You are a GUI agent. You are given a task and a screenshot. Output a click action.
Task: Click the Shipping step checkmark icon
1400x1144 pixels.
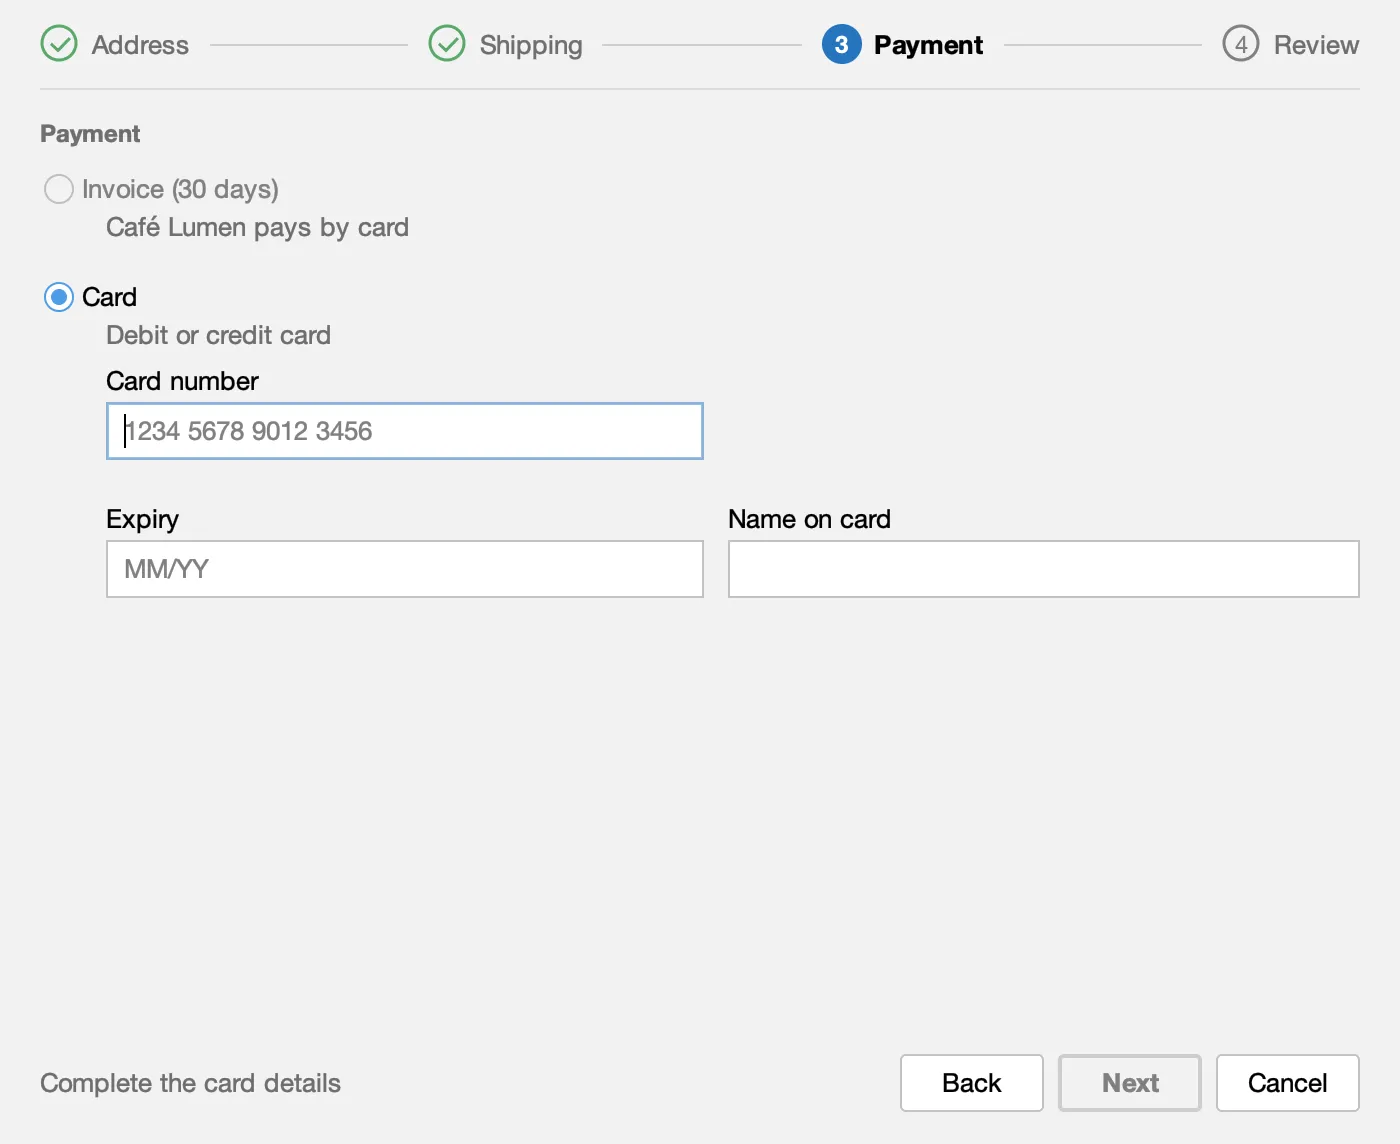[x=447, y=44]
